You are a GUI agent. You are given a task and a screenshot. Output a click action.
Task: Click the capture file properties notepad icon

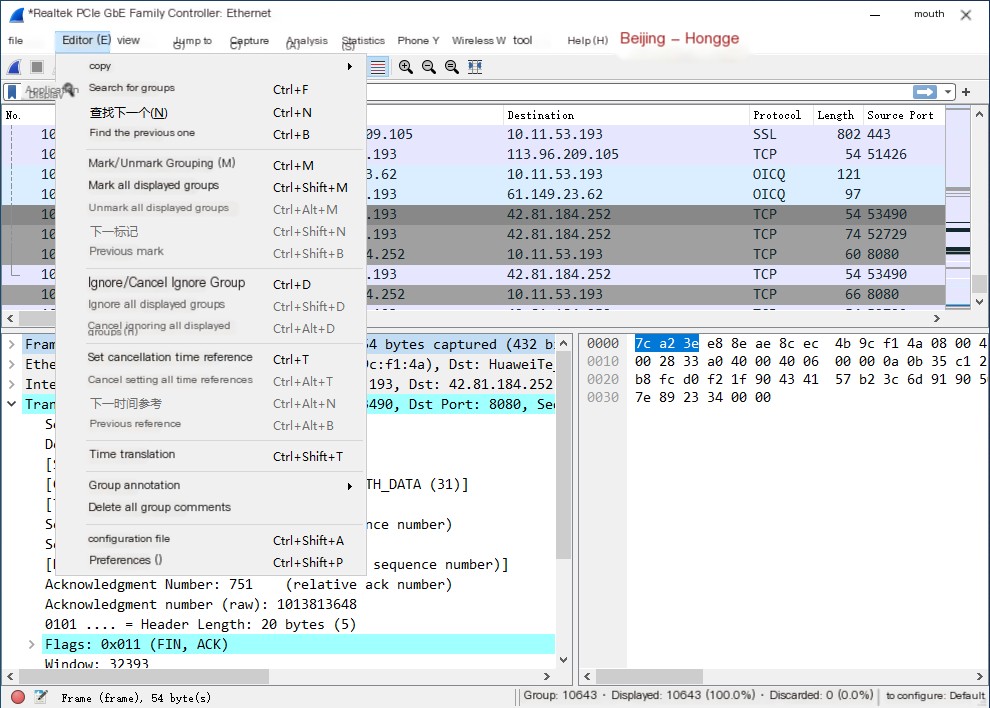click(41, 697)
